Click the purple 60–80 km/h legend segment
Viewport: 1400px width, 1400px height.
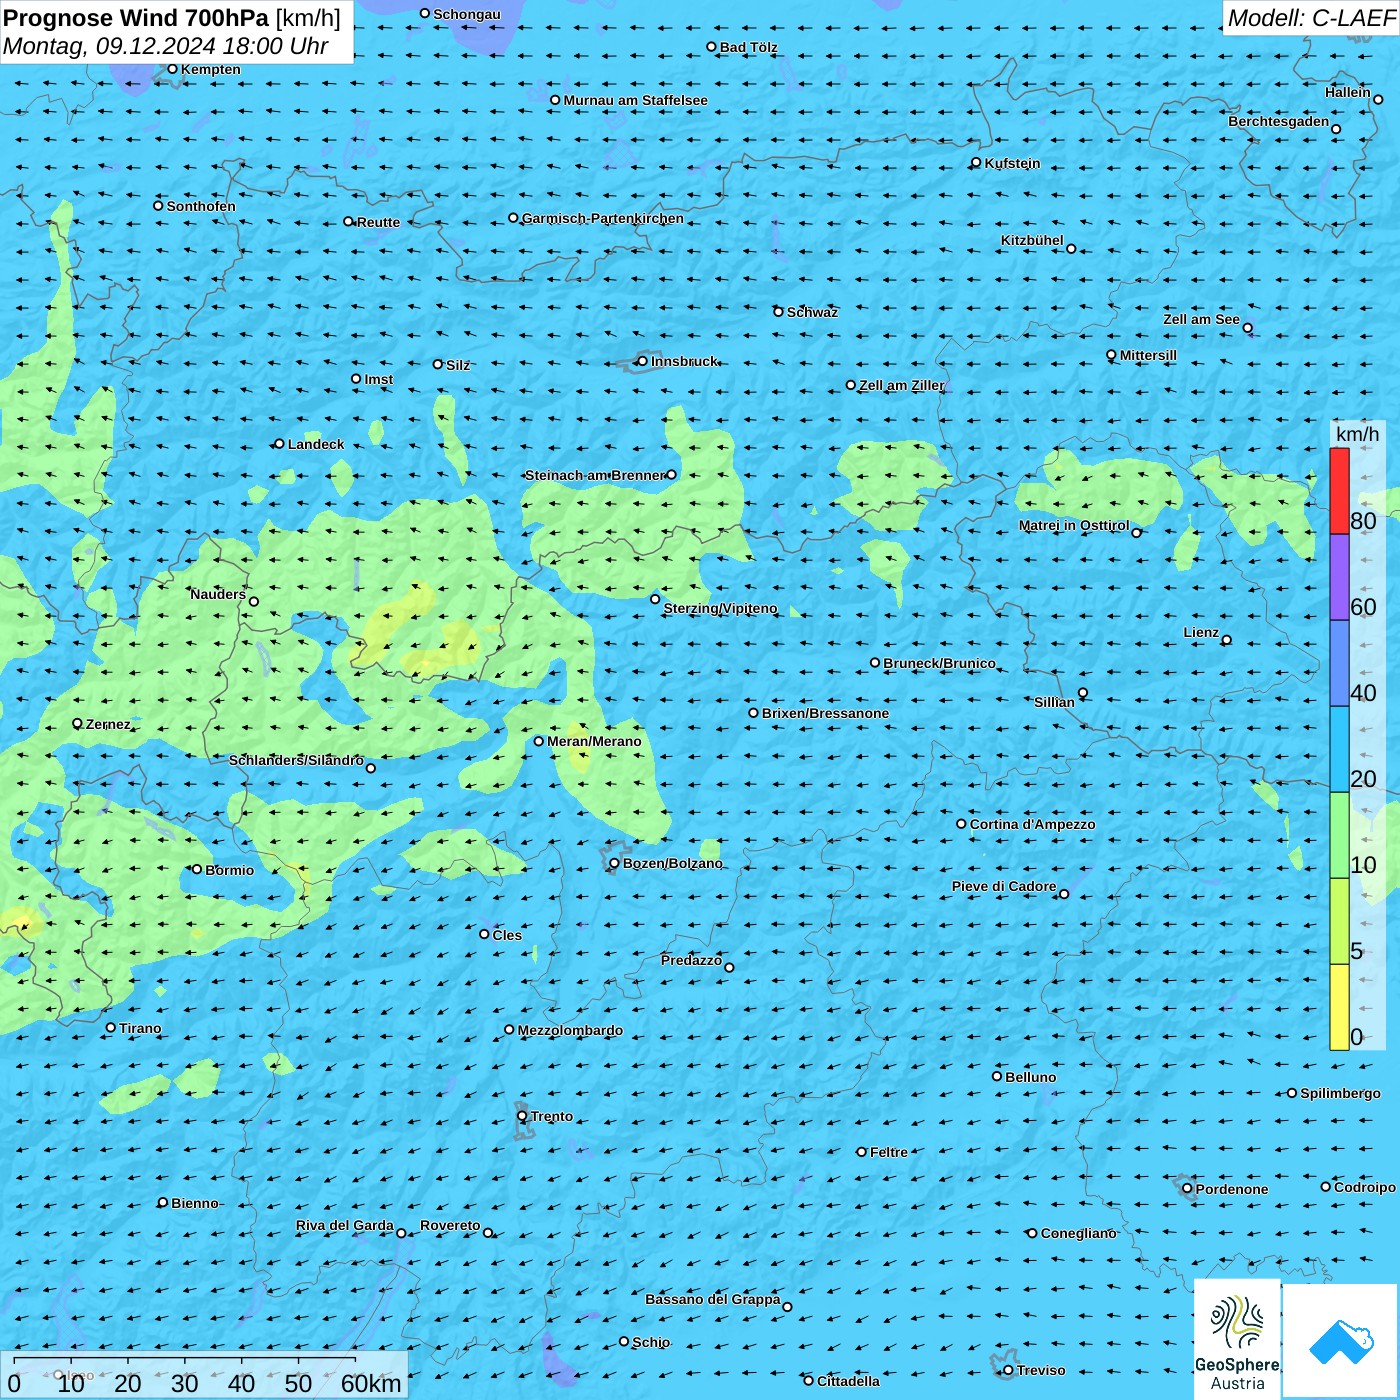[1339, 578]
